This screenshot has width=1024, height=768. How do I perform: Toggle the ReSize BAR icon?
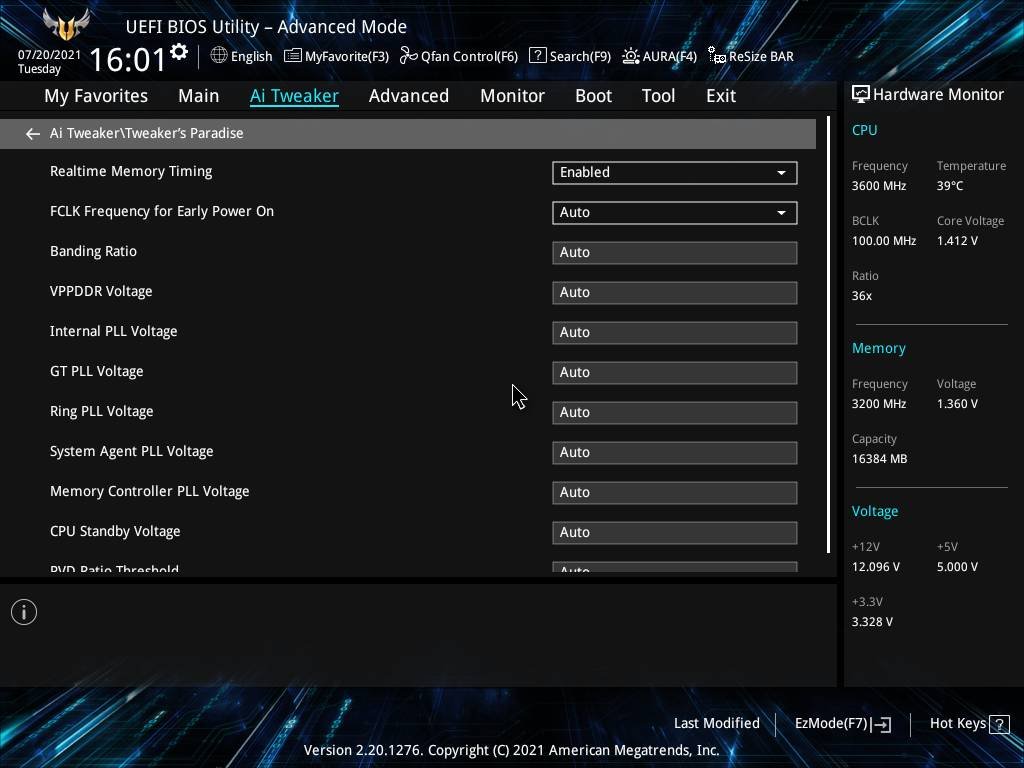(716, 56)
